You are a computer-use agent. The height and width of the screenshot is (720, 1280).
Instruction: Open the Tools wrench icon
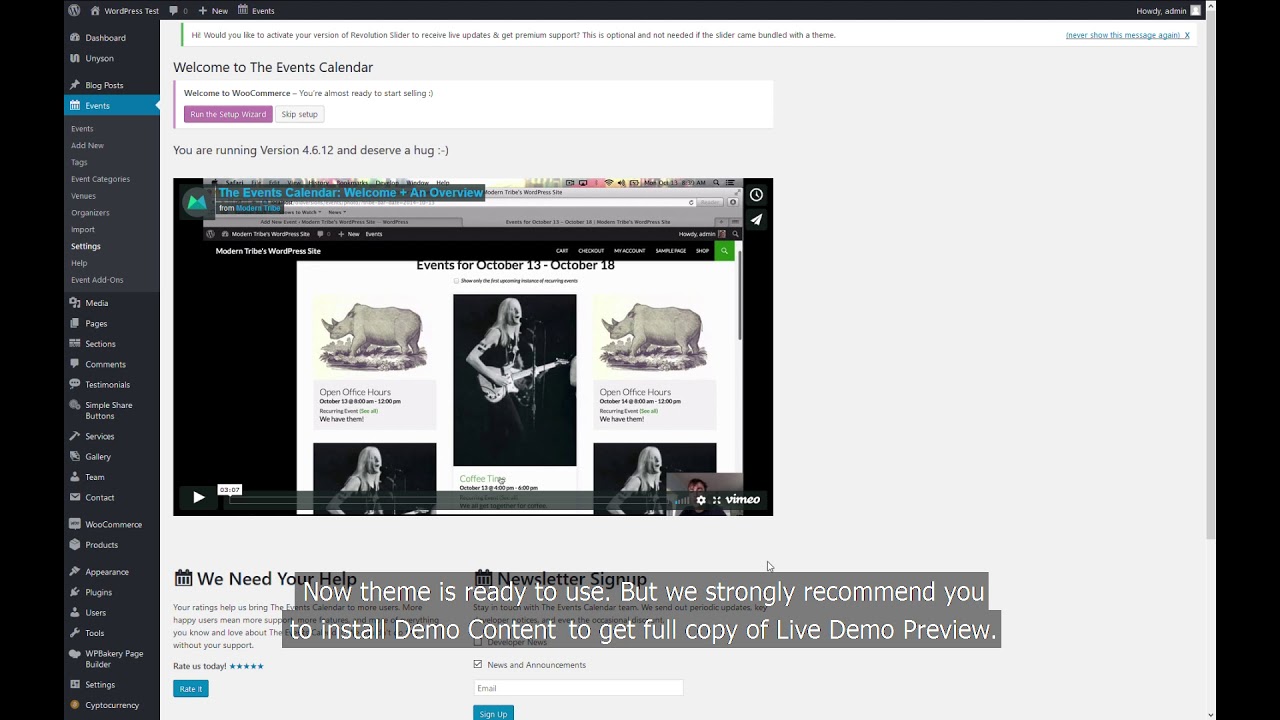point(75,633)
